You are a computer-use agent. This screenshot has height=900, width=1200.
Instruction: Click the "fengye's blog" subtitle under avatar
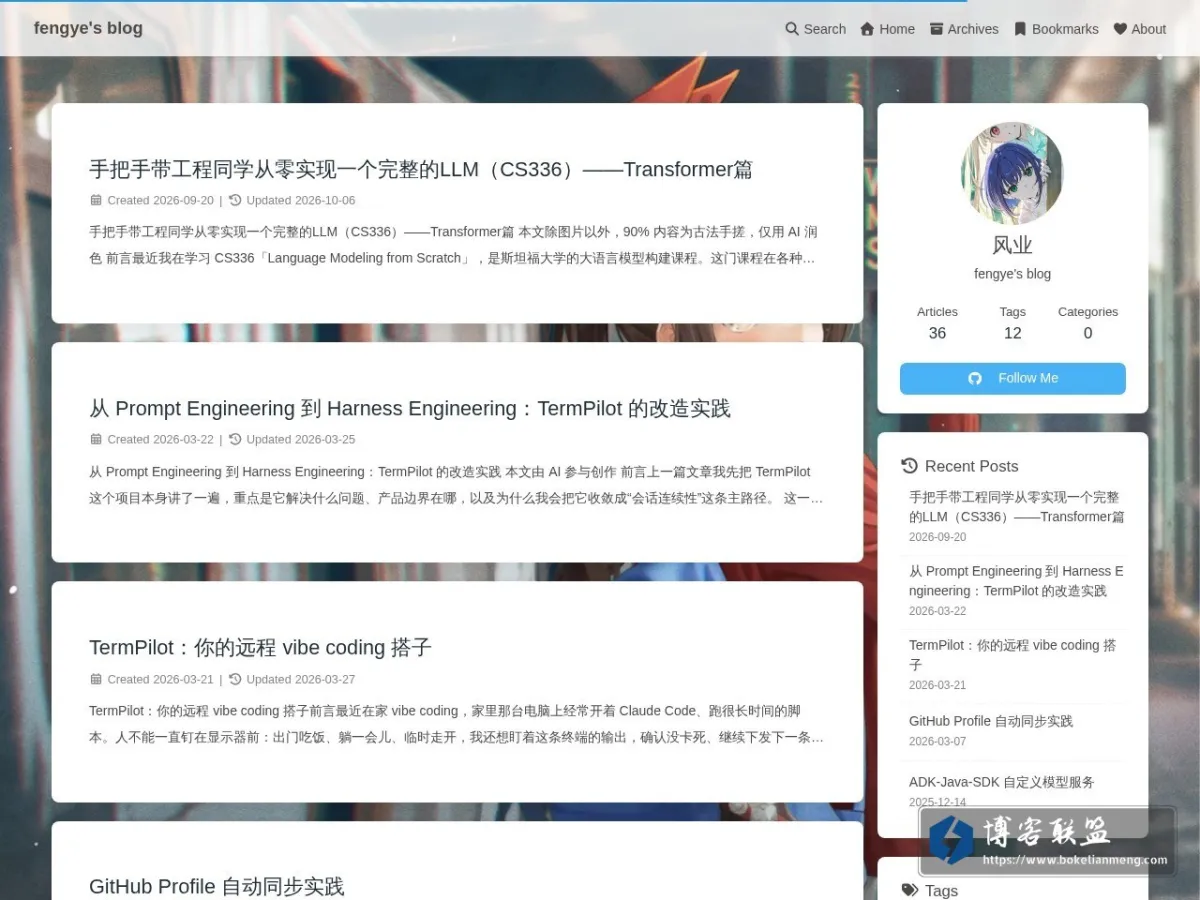[x=1012, y=274]
